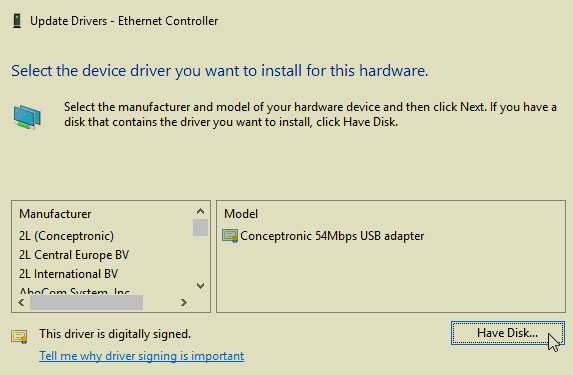This screenshot has height=375, width=573.
Task: Click the manufacturer list scroll right arrow
Action: click(x=183, y=303)
